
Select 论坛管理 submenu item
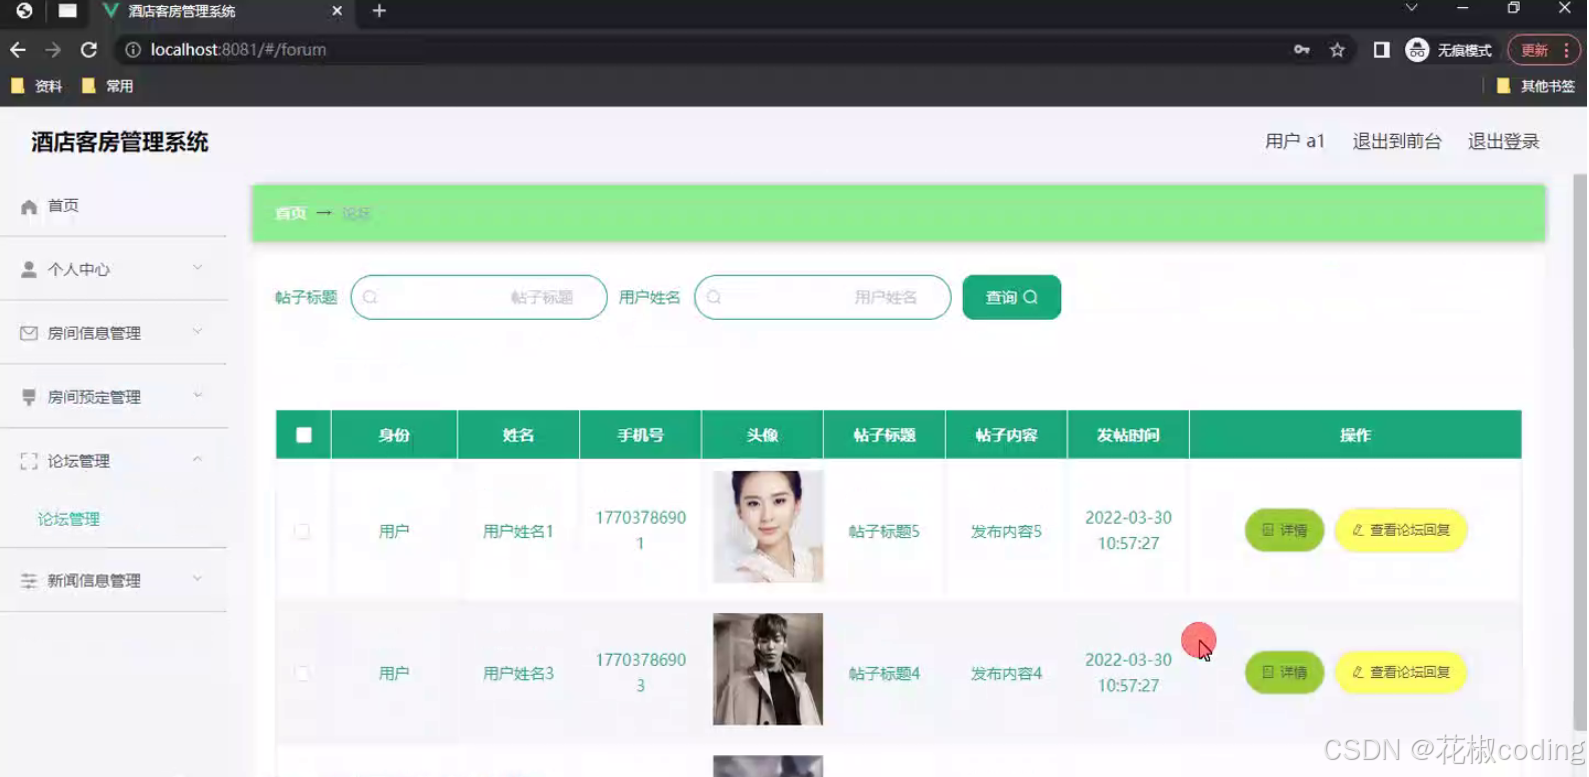coord(69,519)
